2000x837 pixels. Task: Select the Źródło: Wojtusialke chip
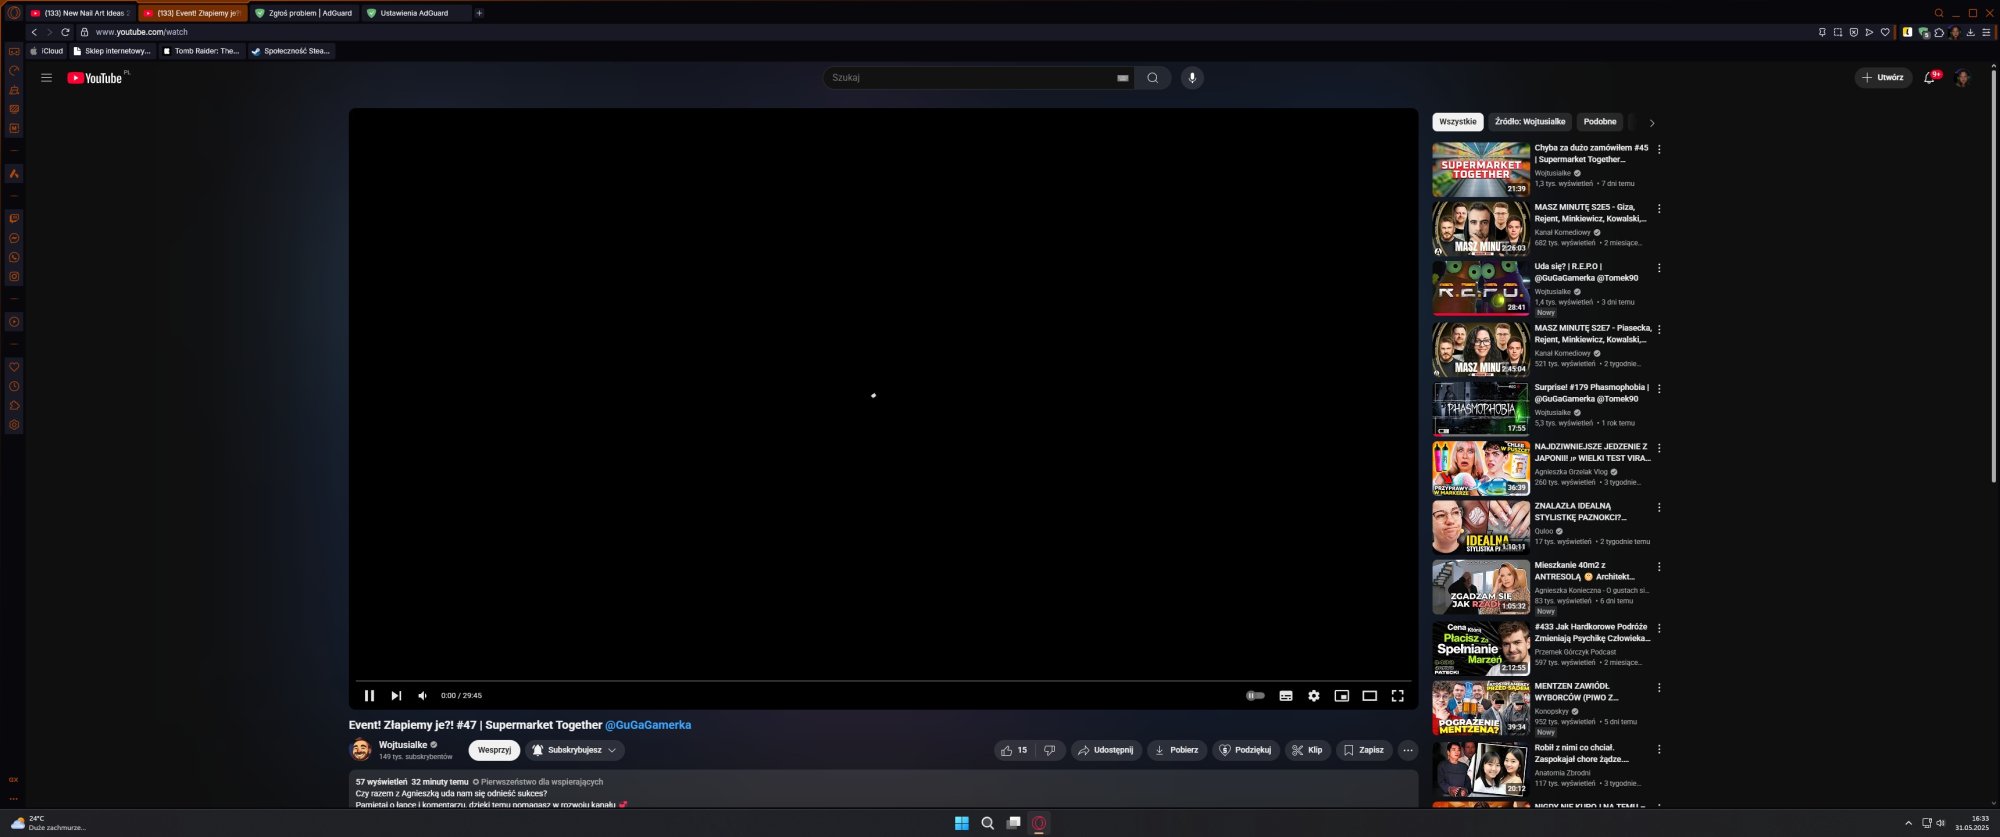tap(1530, 122)
